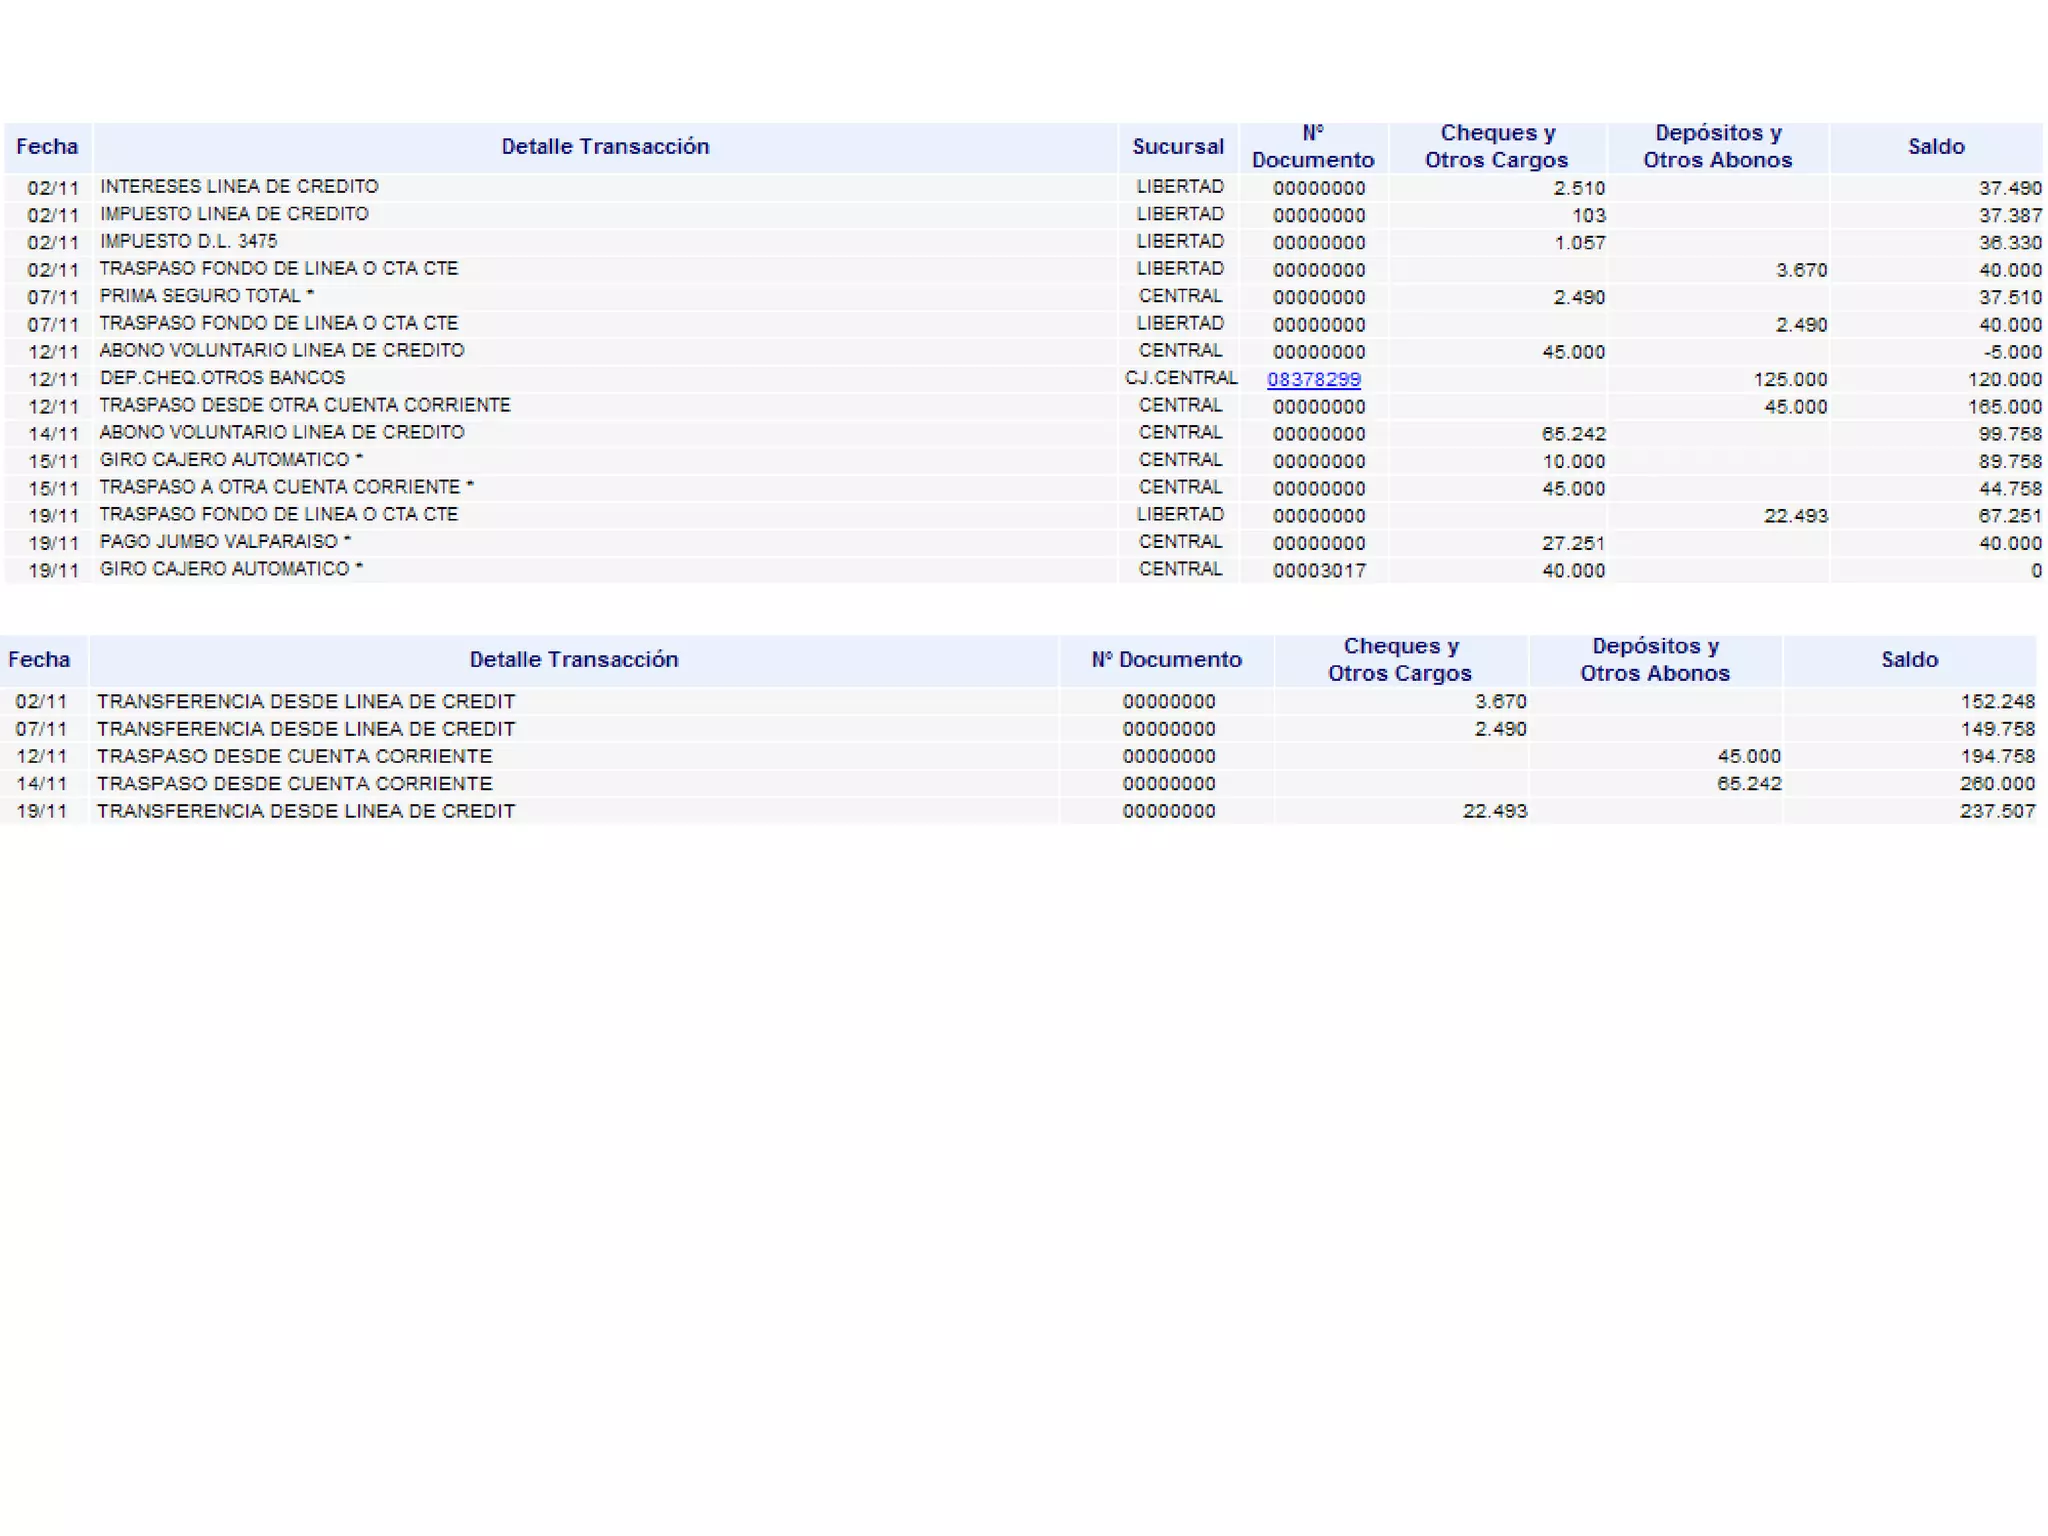The height and width of the screenshot is (1536, 2048).
Task: Click document number 00003017
Action: click(1318, 570)
